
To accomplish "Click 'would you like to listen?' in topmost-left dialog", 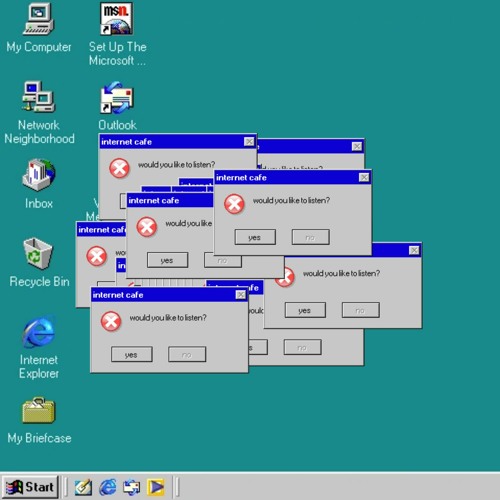I will (x=177, y=165).
